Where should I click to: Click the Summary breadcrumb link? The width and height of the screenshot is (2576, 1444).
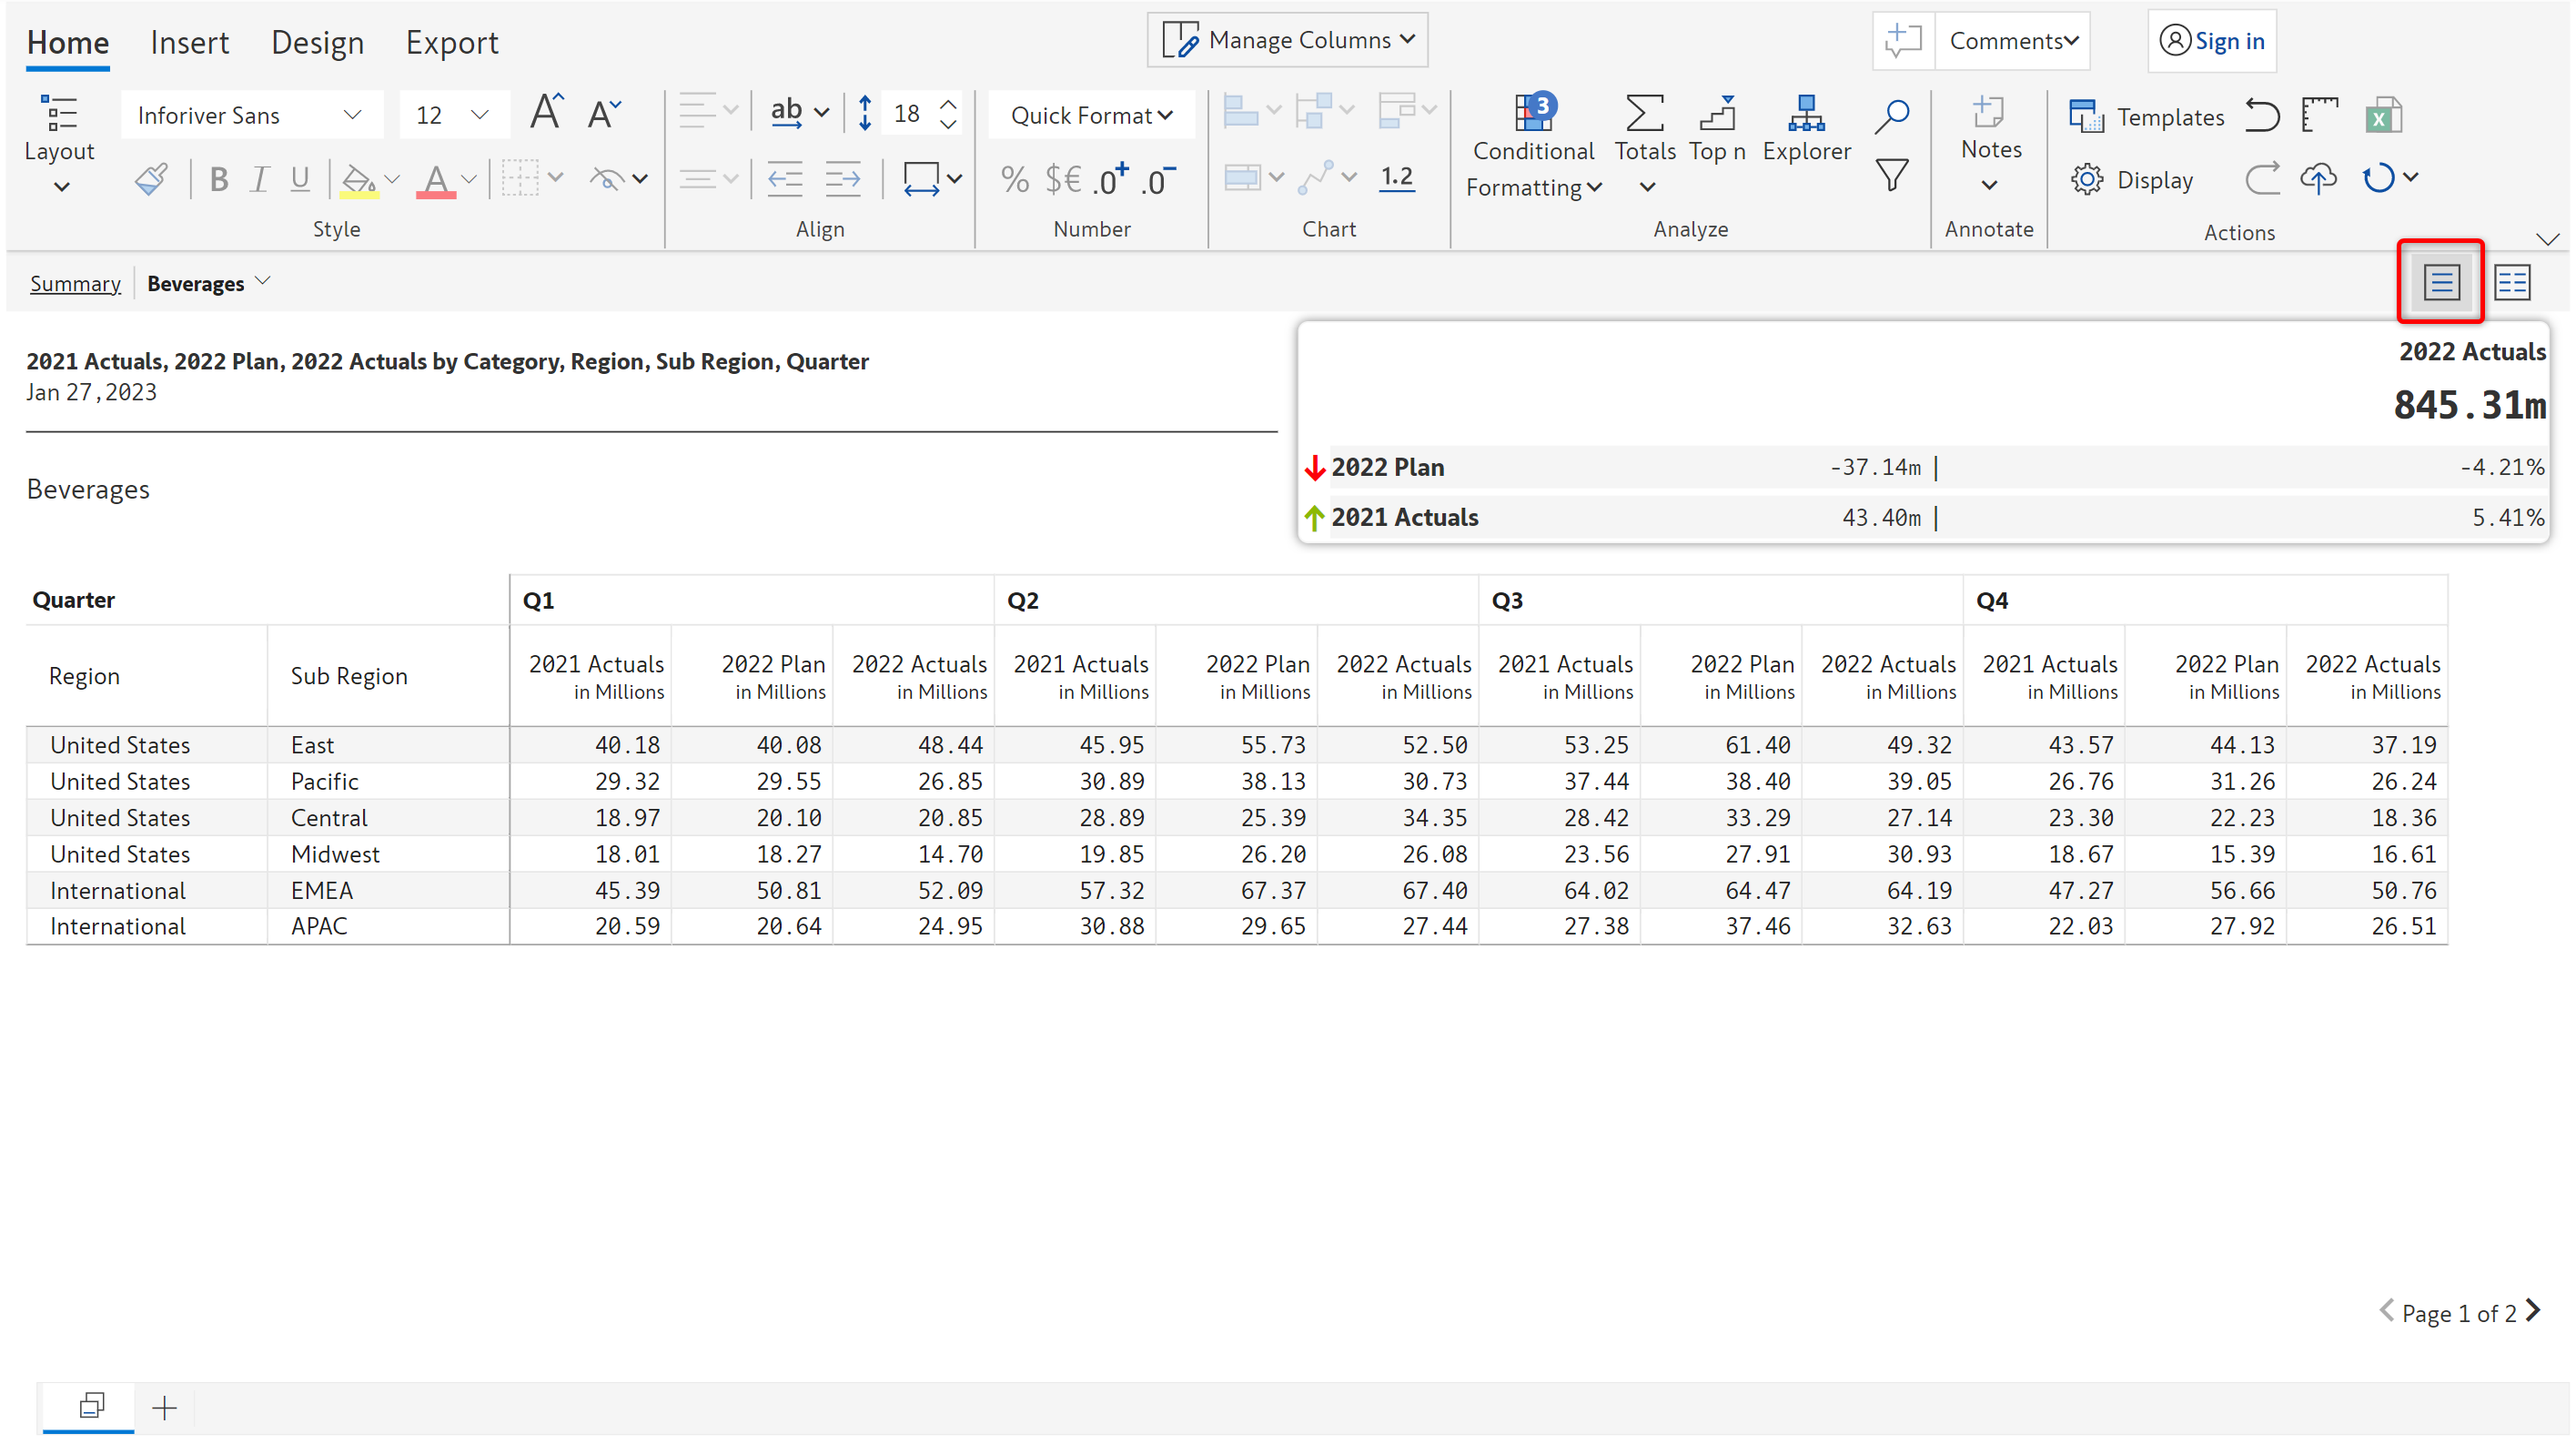[x=75, y=283]
